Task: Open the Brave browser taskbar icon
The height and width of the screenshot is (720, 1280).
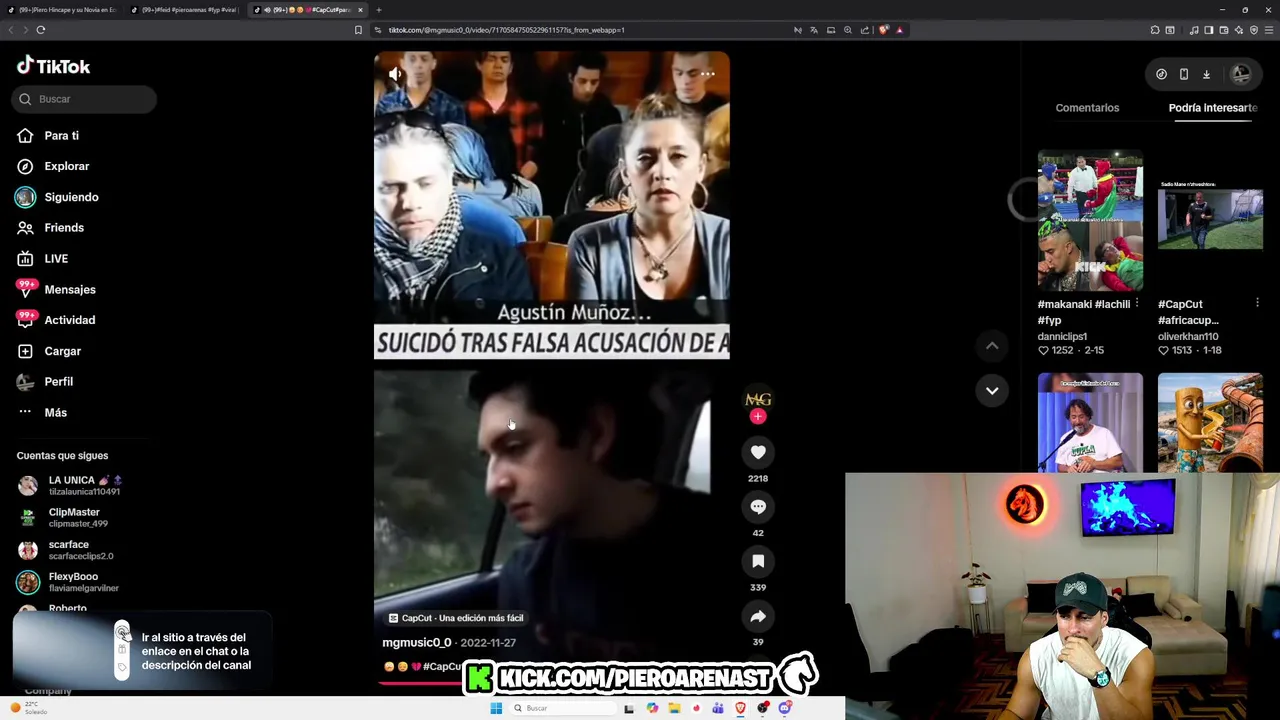Action: 740,708
